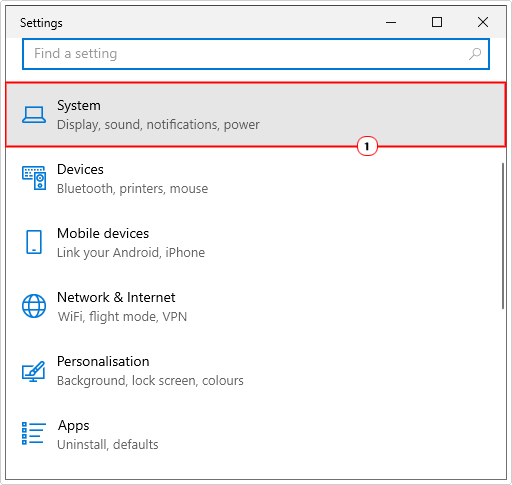Open the Network & Internet title
The image size is (512, 485).
click(116, 297)
